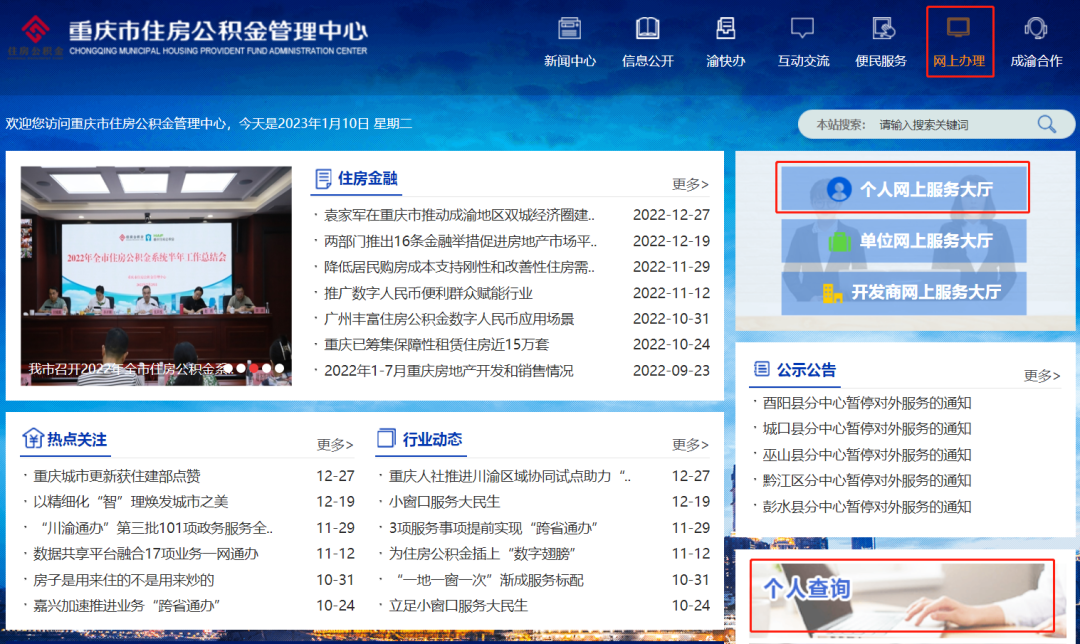Go to the 便民服务 navigation icon
The width and height of the screenshot is (1080, 644).
[882, 28]
